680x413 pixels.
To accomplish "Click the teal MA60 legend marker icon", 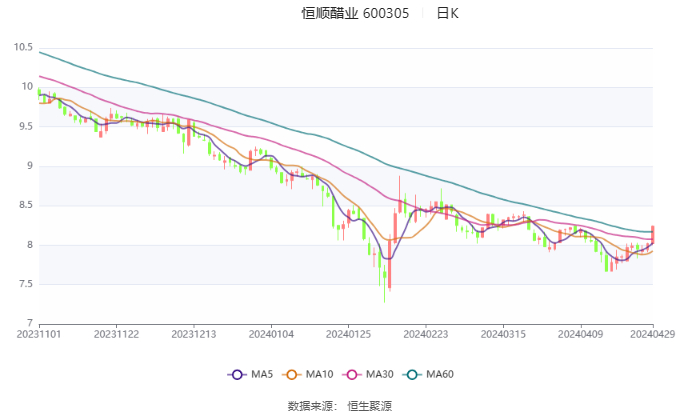I will [412, 374].
